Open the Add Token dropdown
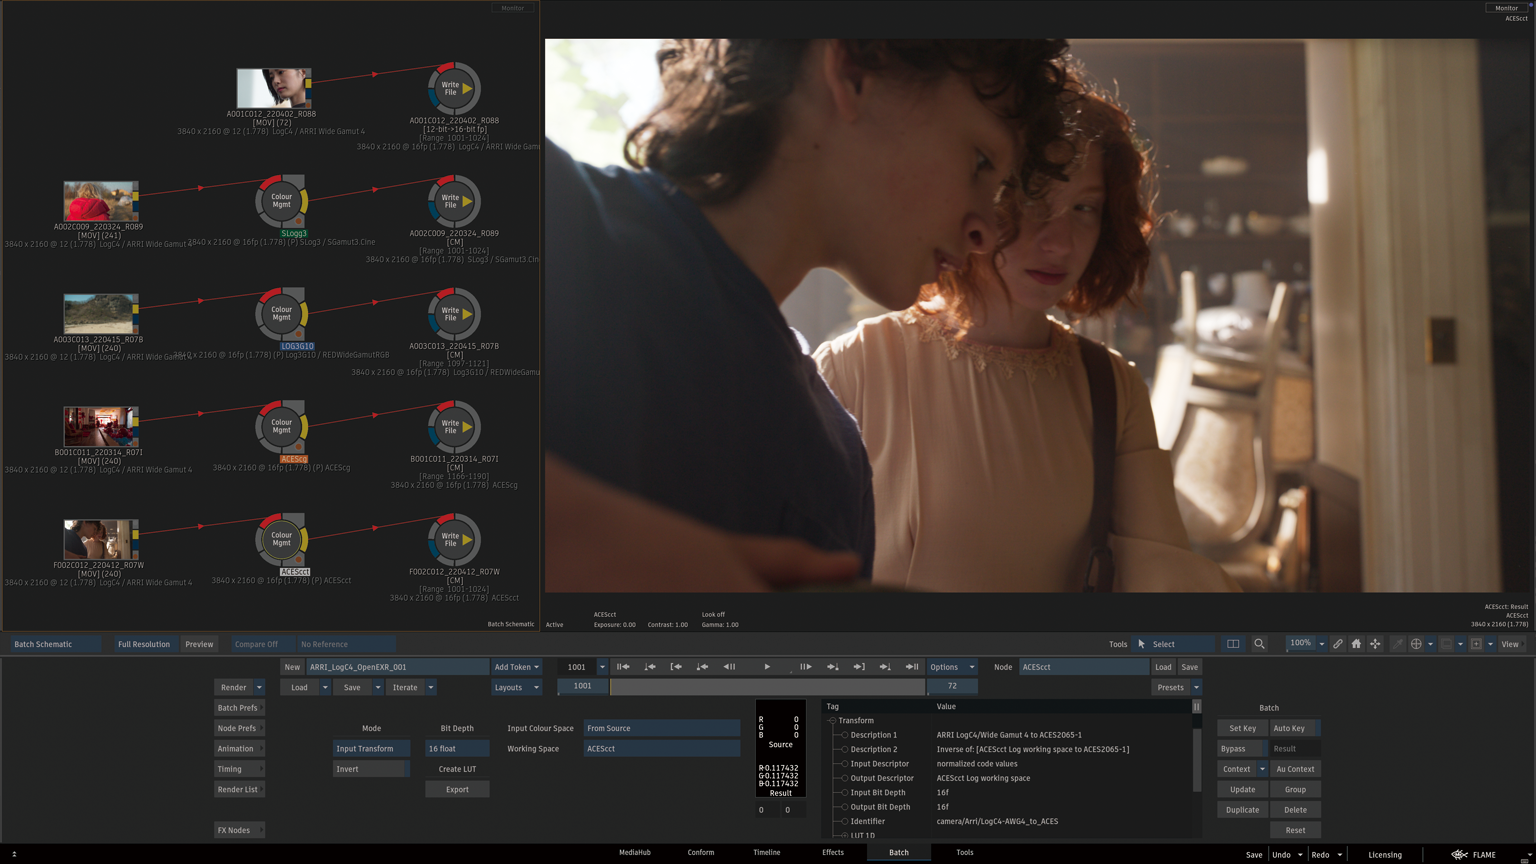Viewport: 1536px width, 864px height. click(x=516, y=667)
